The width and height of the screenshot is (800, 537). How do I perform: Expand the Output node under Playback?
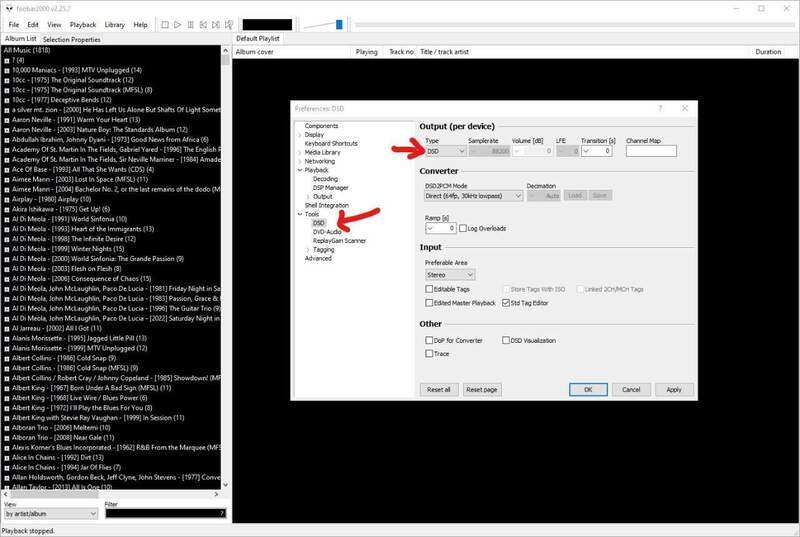coord(308,197)
